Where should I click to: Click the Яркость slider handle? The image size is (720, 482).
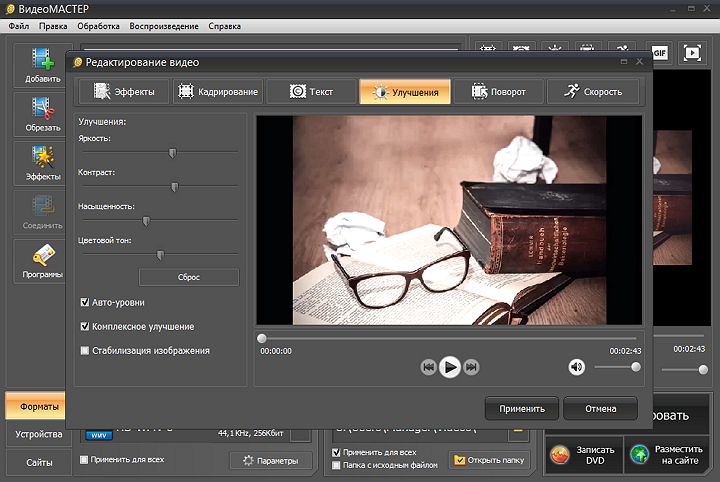tap(172, 153)
